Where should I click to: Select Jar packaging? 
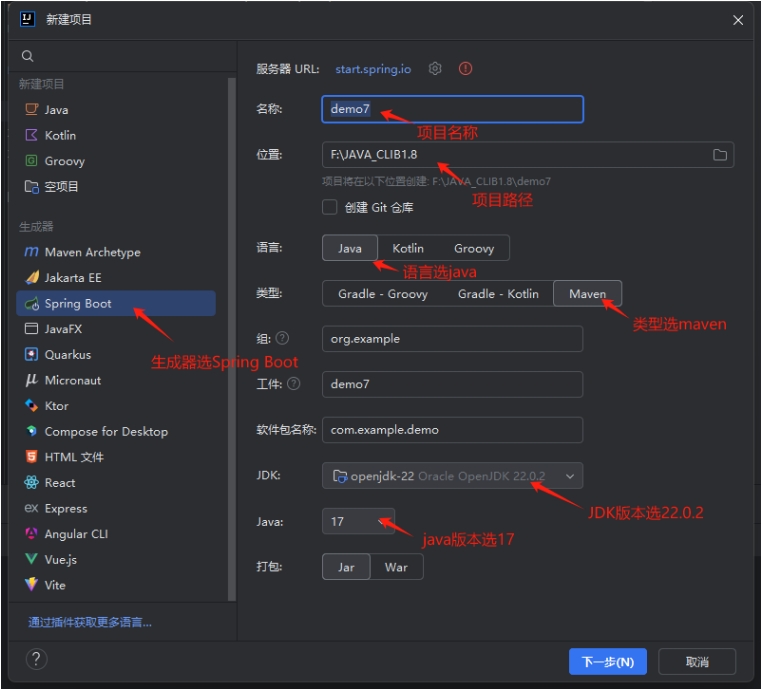347,567
